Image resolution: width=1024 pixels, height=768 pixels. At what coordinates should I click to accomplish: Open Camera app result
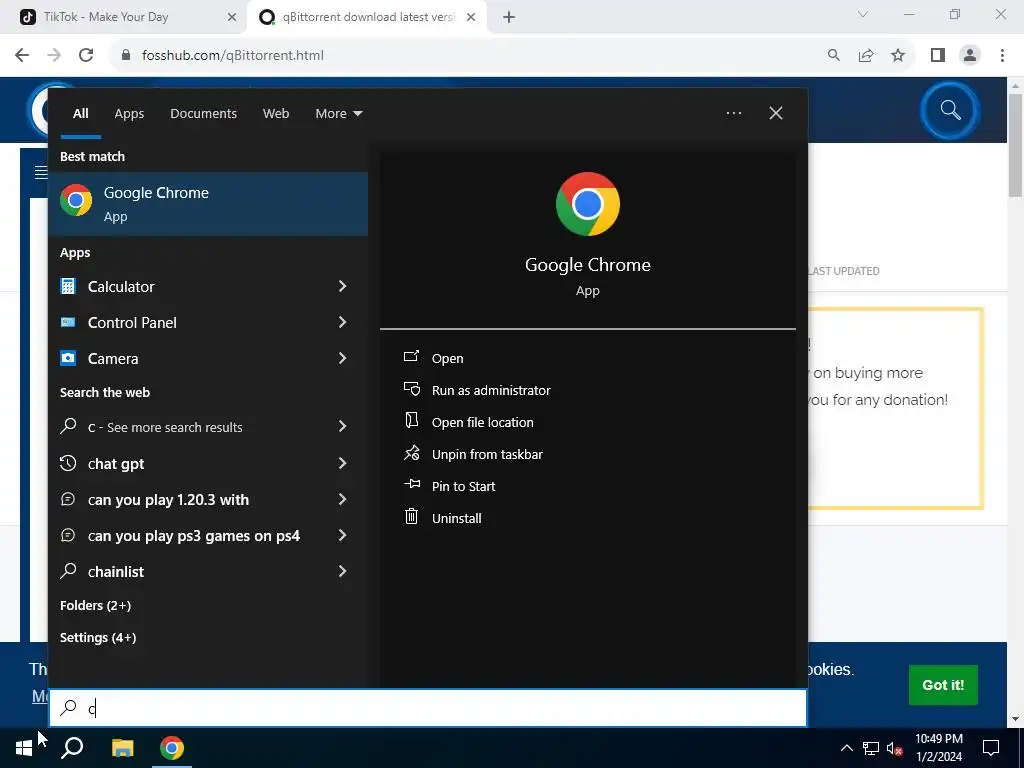click(112, 359)
